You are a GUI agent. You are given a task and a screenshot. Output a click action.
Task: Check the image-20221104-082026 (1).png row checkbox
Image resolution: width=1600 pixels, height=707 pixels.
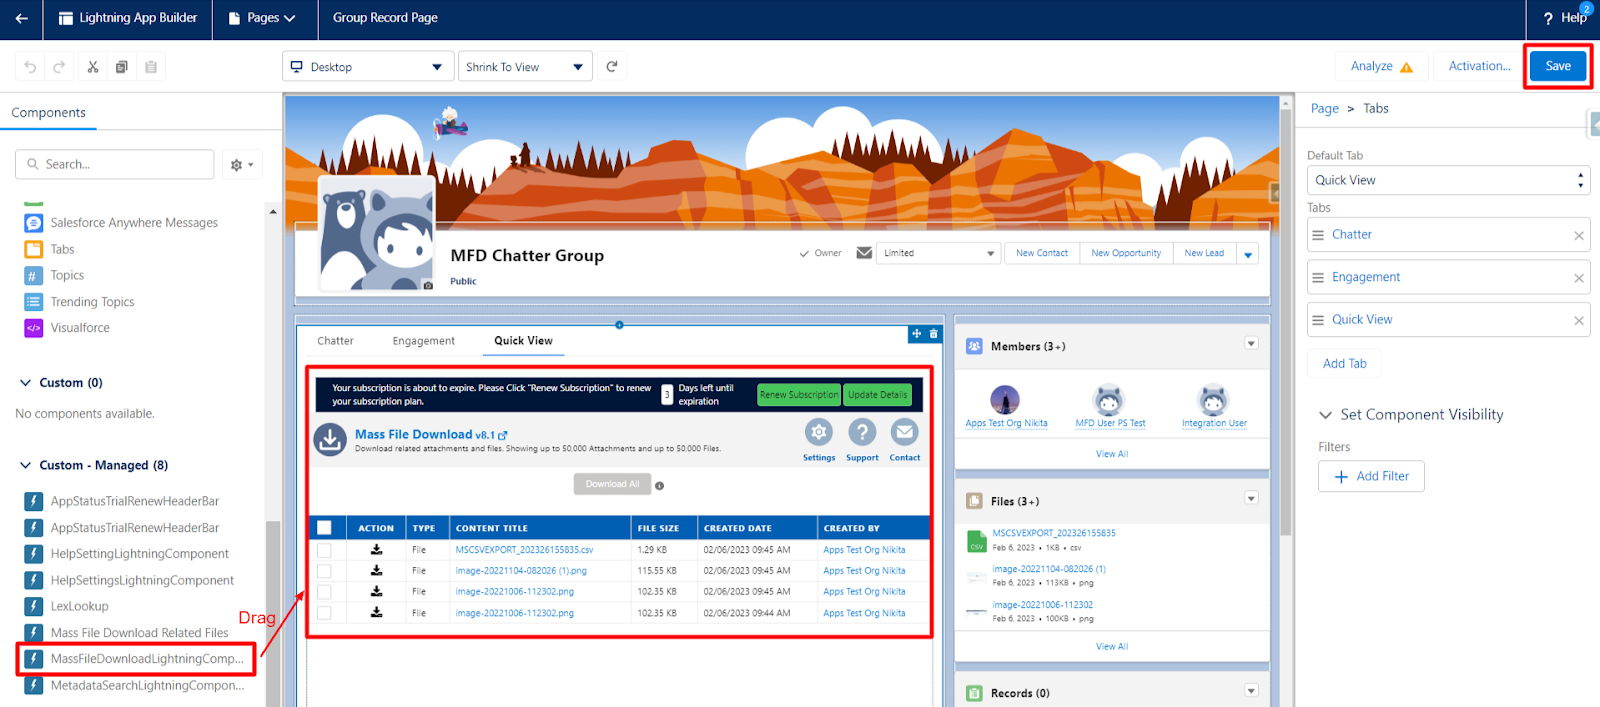click(x=324, y=571)
